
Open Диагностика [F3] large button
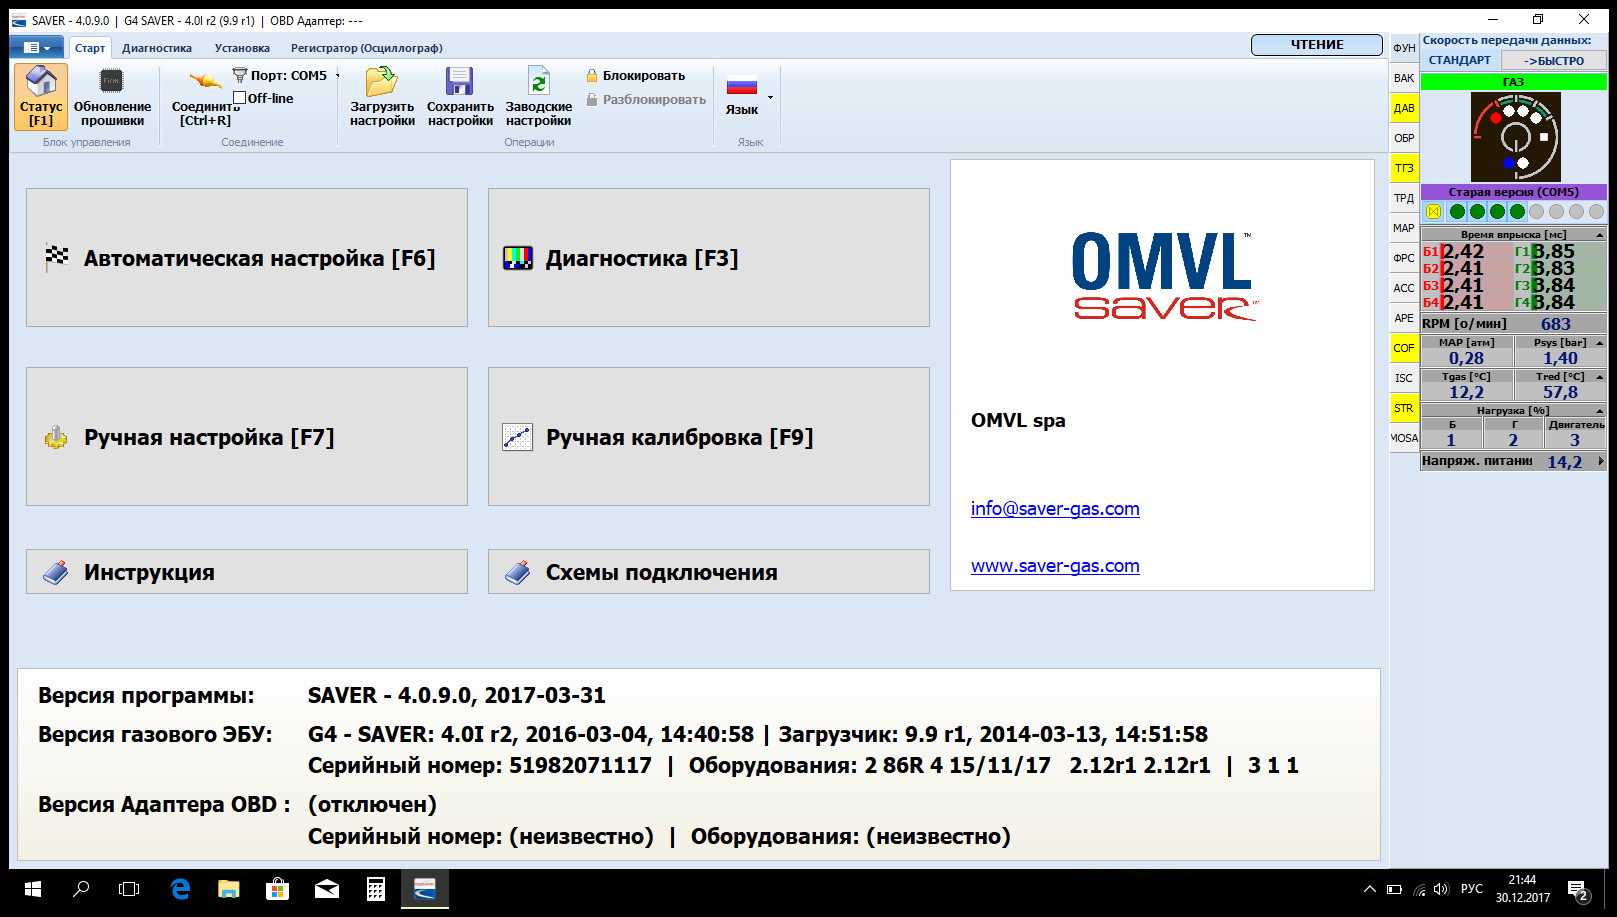click(709, 258)
